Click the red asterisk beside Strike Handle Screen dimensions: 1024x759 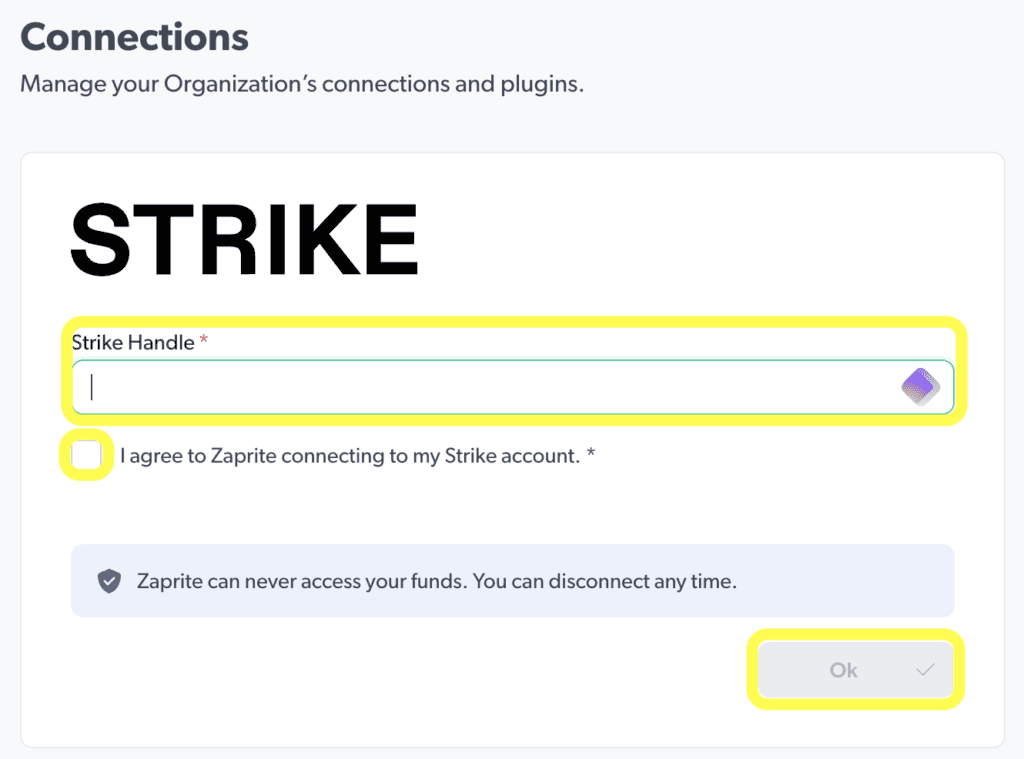pyautogui.click(x=204, y=342)
